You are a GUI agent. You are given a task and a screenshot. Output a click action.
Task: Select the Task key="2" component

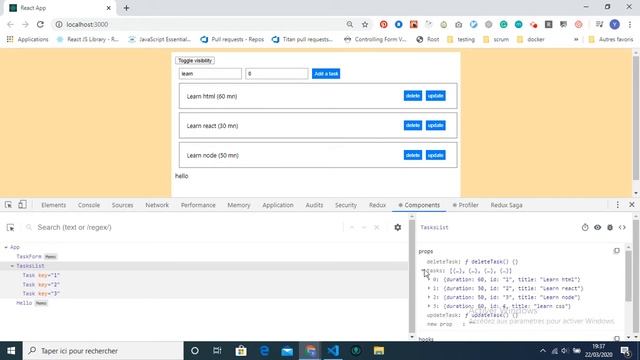click(41, 284)
